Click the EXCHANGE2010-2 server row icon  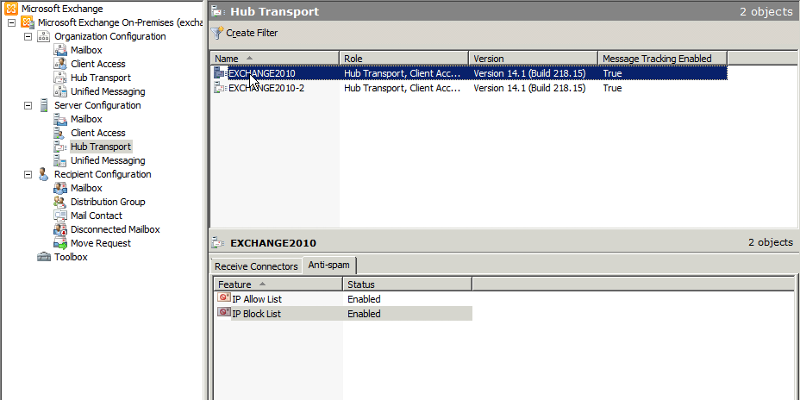[x=220, y=88]
